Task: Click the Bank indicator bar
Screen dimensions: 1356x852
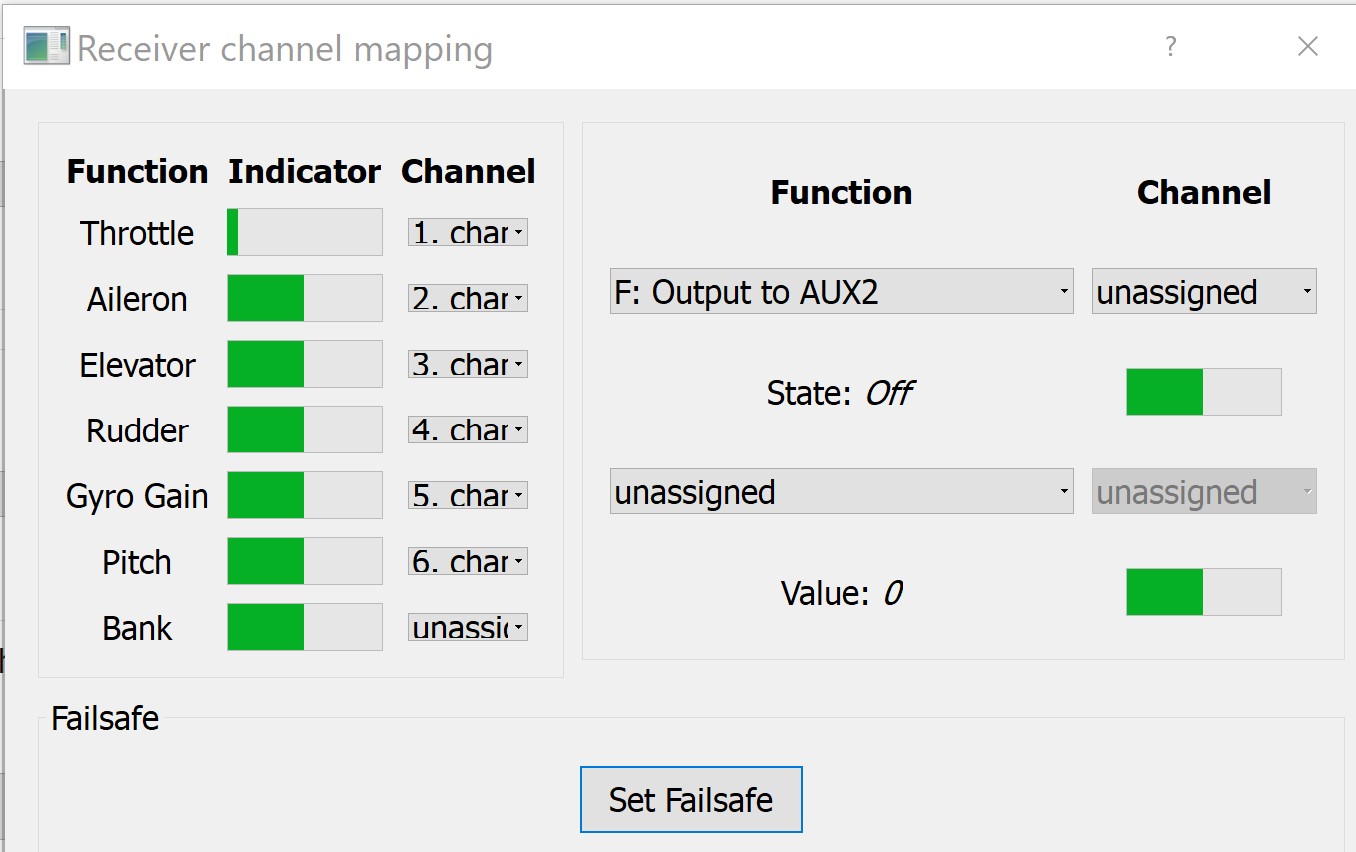Action: coord(305,628)
